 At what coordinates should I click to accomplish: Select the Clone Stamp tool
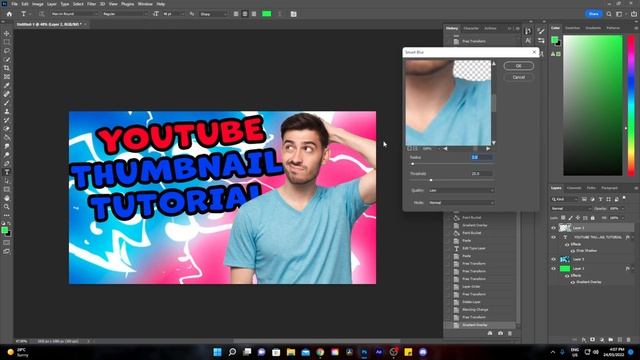[7, 111]
